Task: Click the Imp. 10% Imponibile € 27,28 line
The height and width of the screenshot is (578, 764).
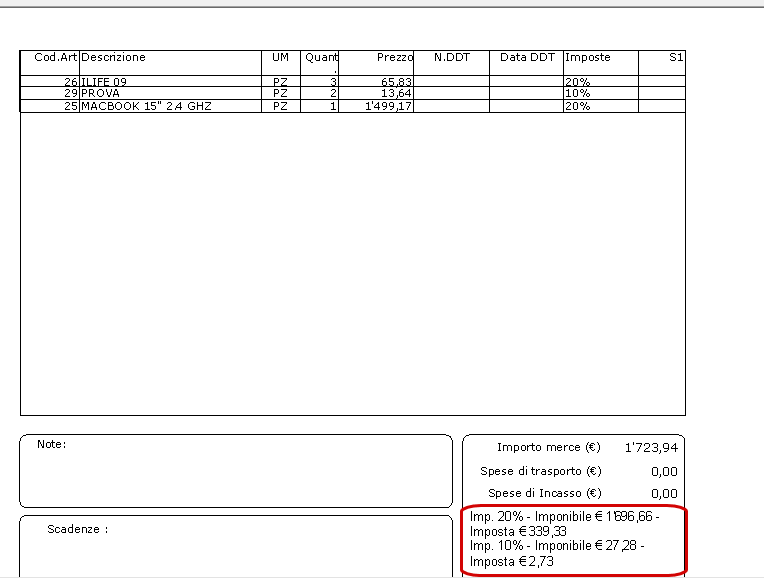Action: click(x=557, y=545)
